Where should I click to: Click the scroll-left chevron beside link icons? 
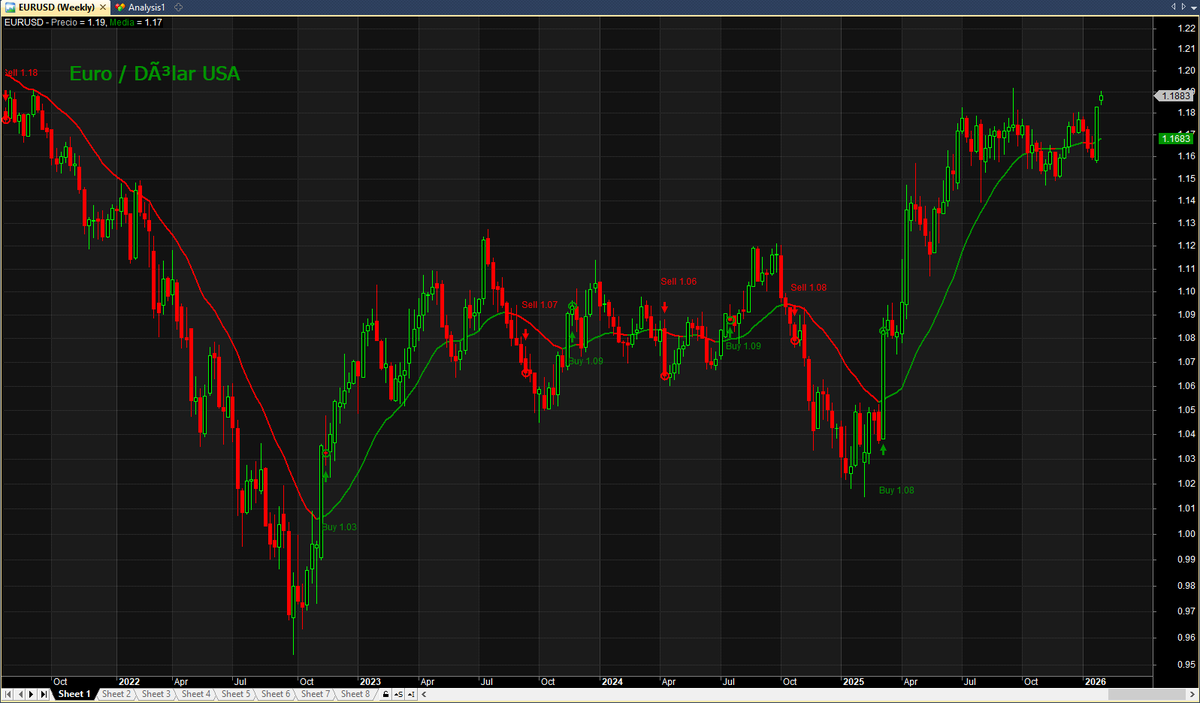423,694
